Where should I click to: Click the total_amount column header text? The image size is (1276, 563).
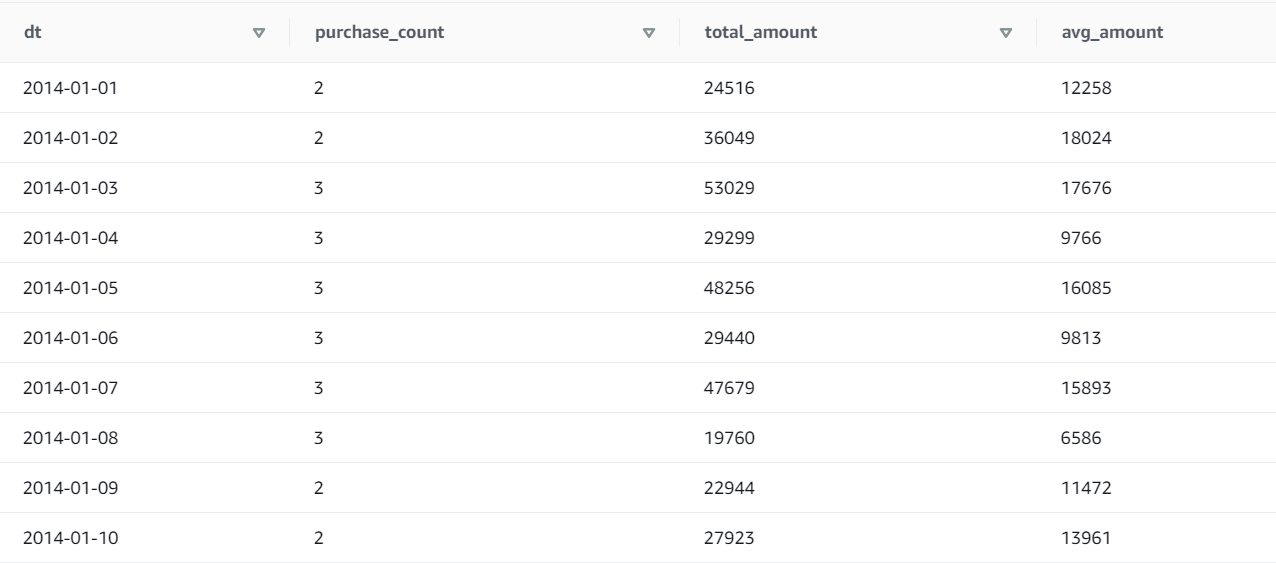click(x=760, y=33)
